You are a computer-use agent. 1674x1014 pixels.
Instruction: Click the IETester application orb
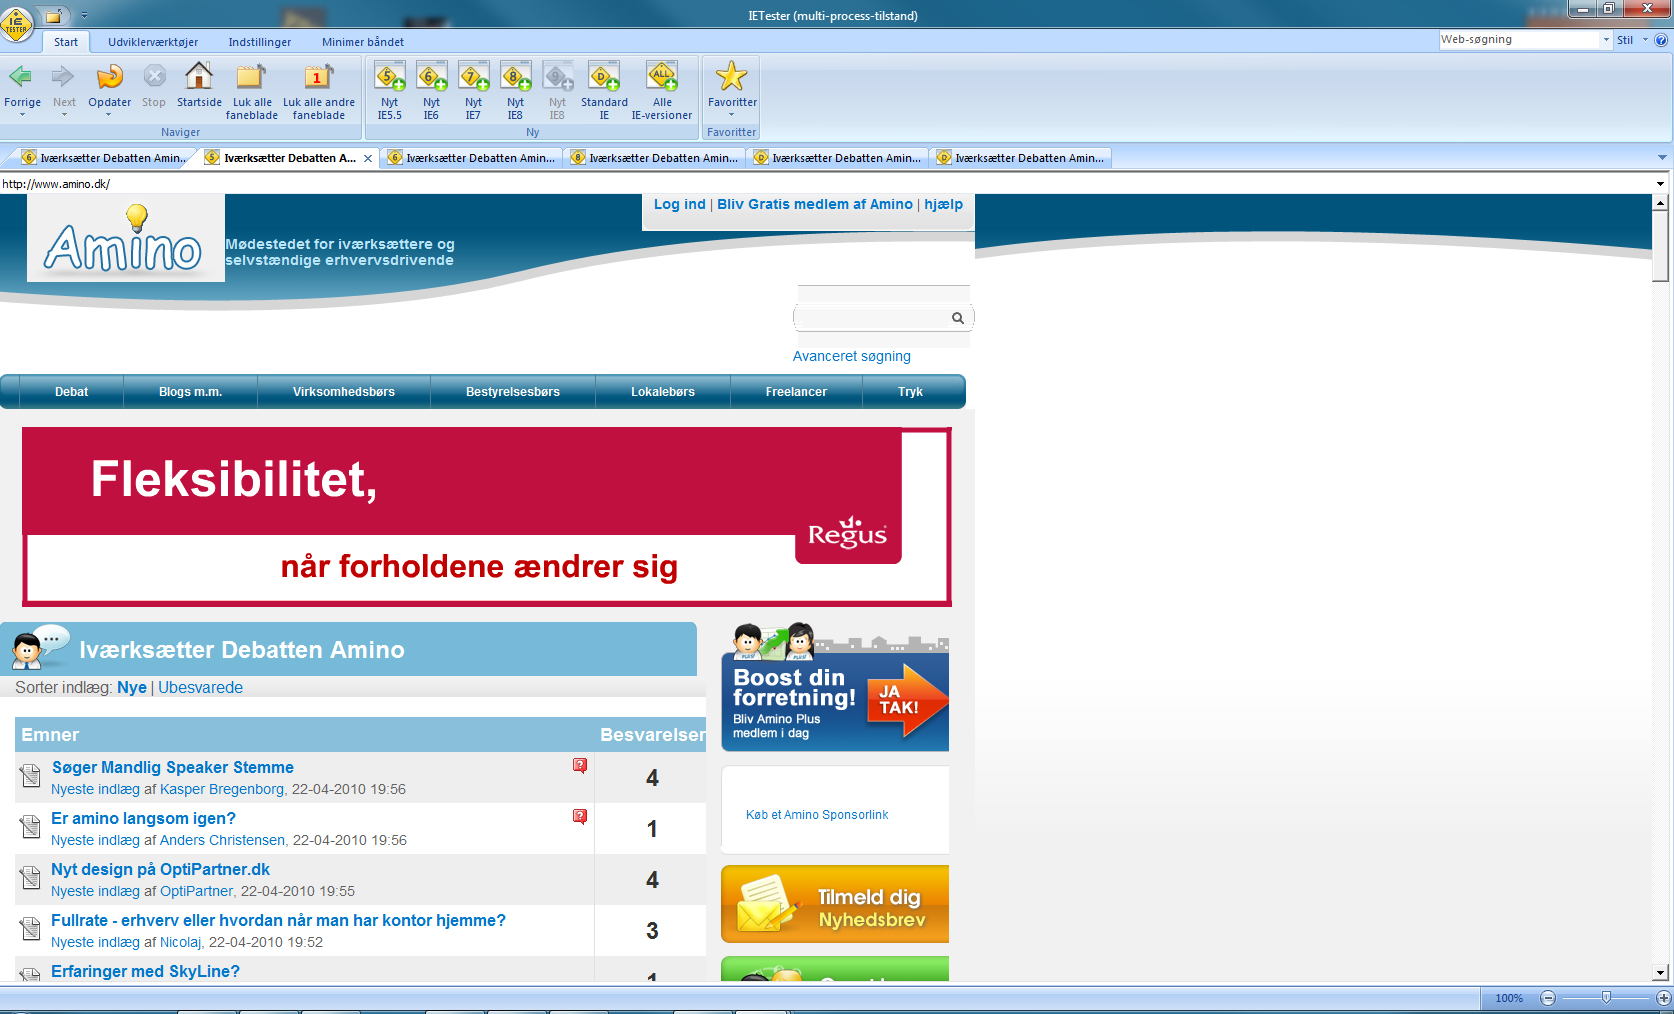tap(17, 23)
